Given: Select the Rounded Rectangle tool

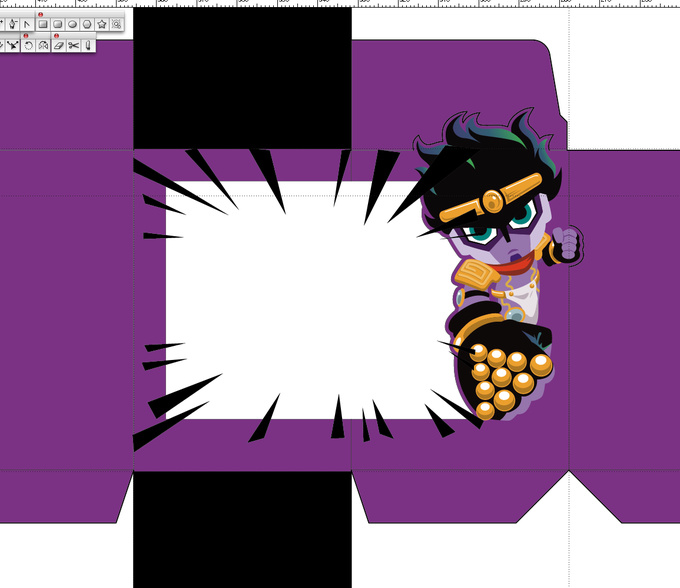Looking at the screenshot, I should (57, 24).
